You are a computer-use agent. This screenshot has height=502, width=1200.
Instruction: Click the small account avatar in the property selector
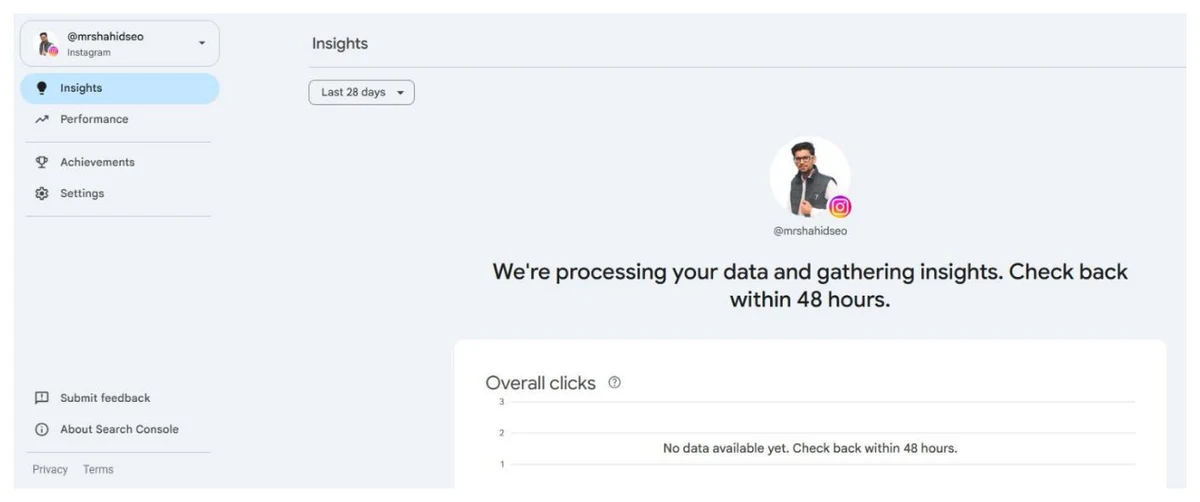point(46,44)
